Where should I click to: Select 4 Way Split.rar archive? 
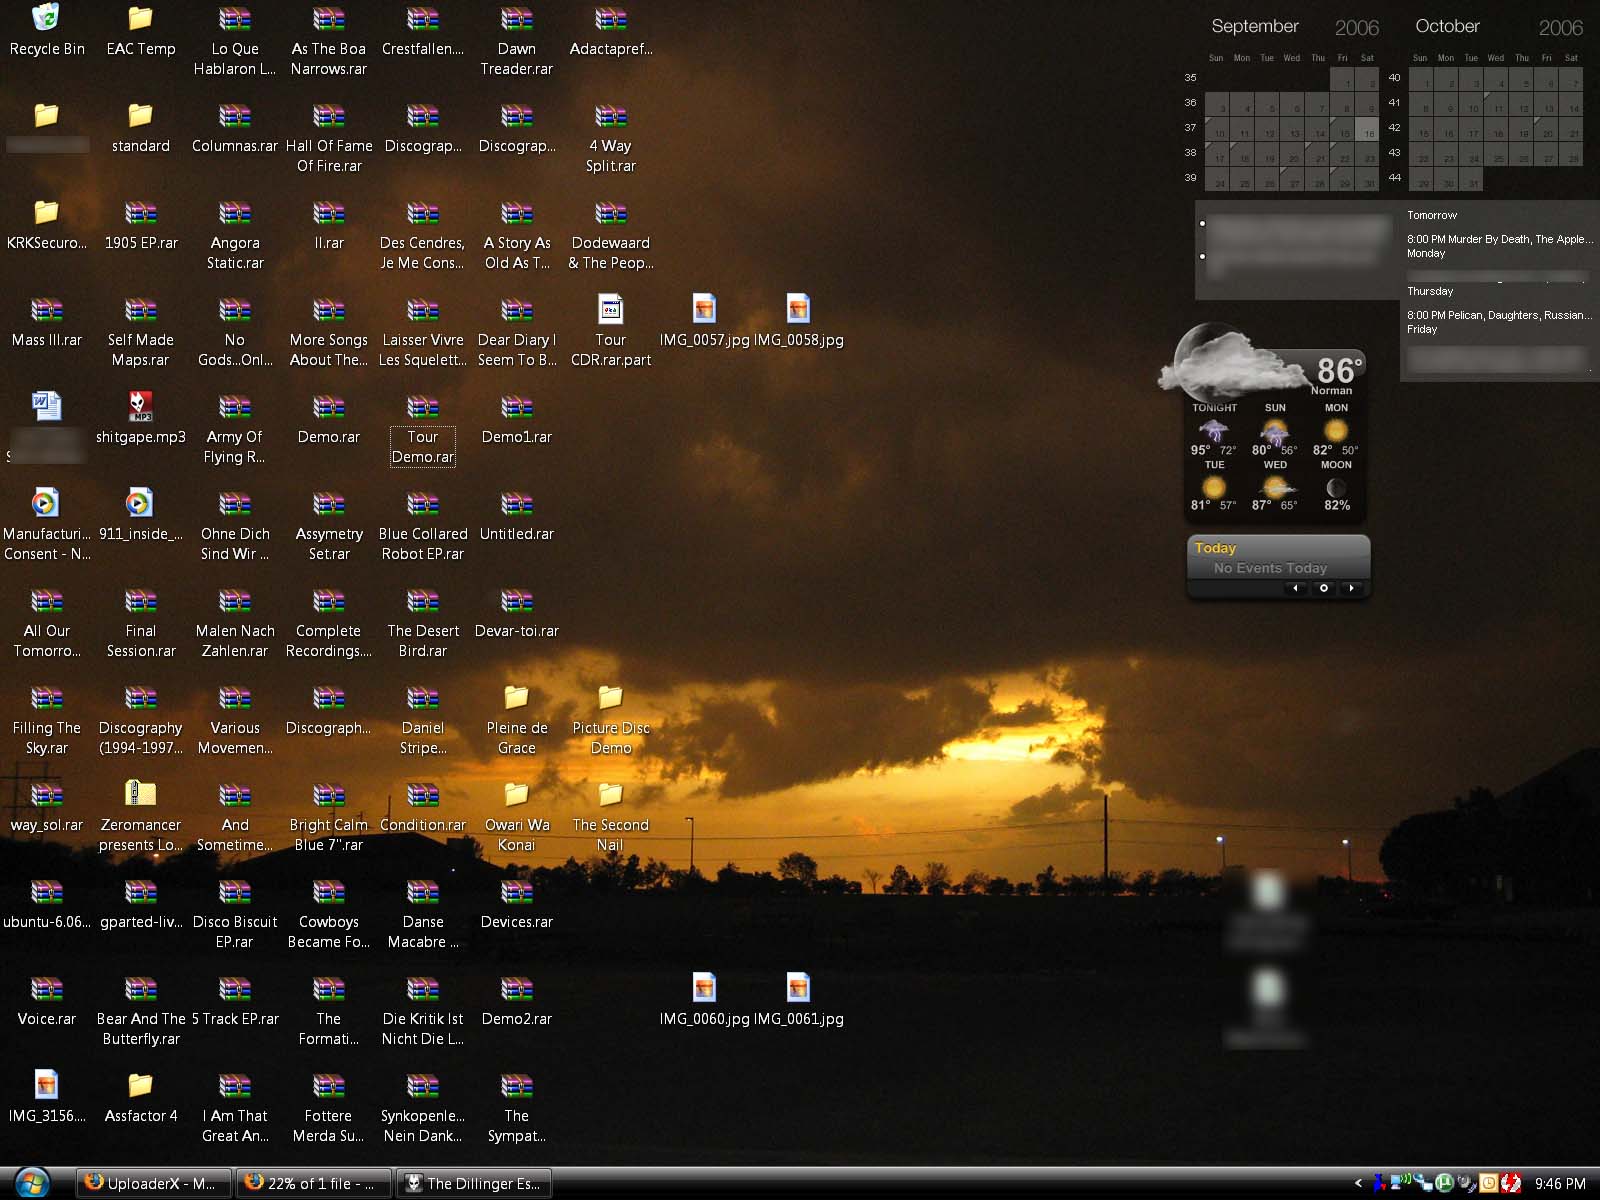(x=610, y=137)
